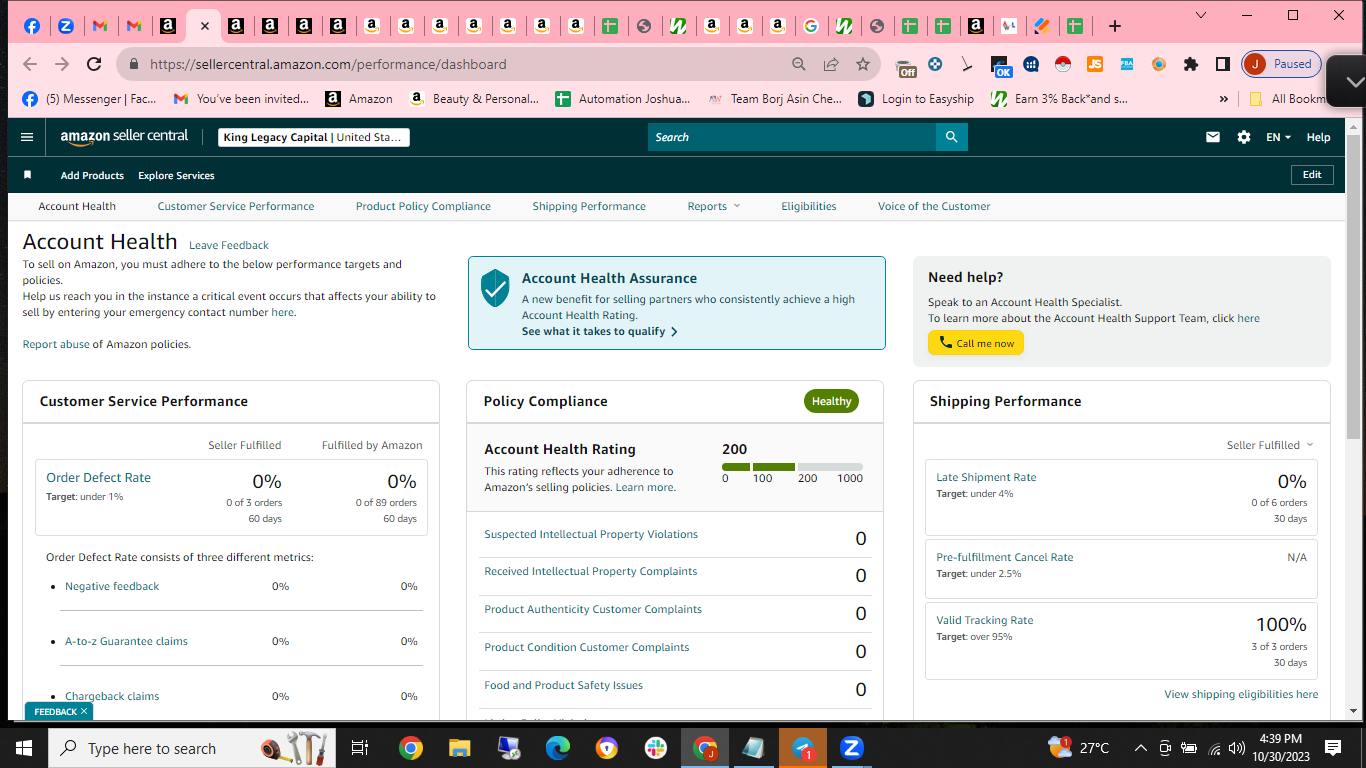Viewport: 1366px width, 768px height.
Task: Open King Legacy Capital account switcher
Action: [314, 137]
